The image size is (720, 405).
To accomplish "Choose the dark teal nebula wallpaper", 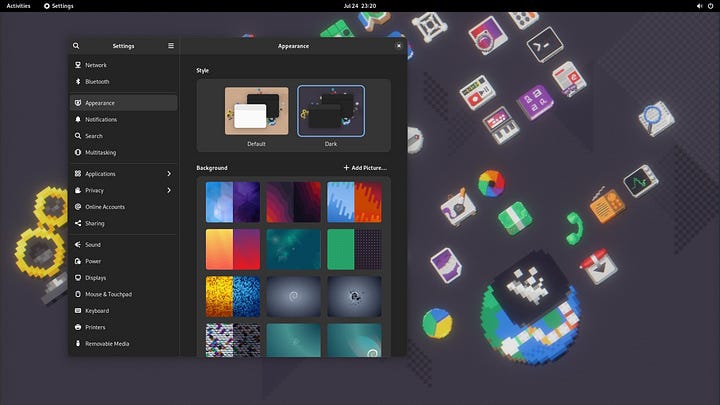I will point(293,249).
